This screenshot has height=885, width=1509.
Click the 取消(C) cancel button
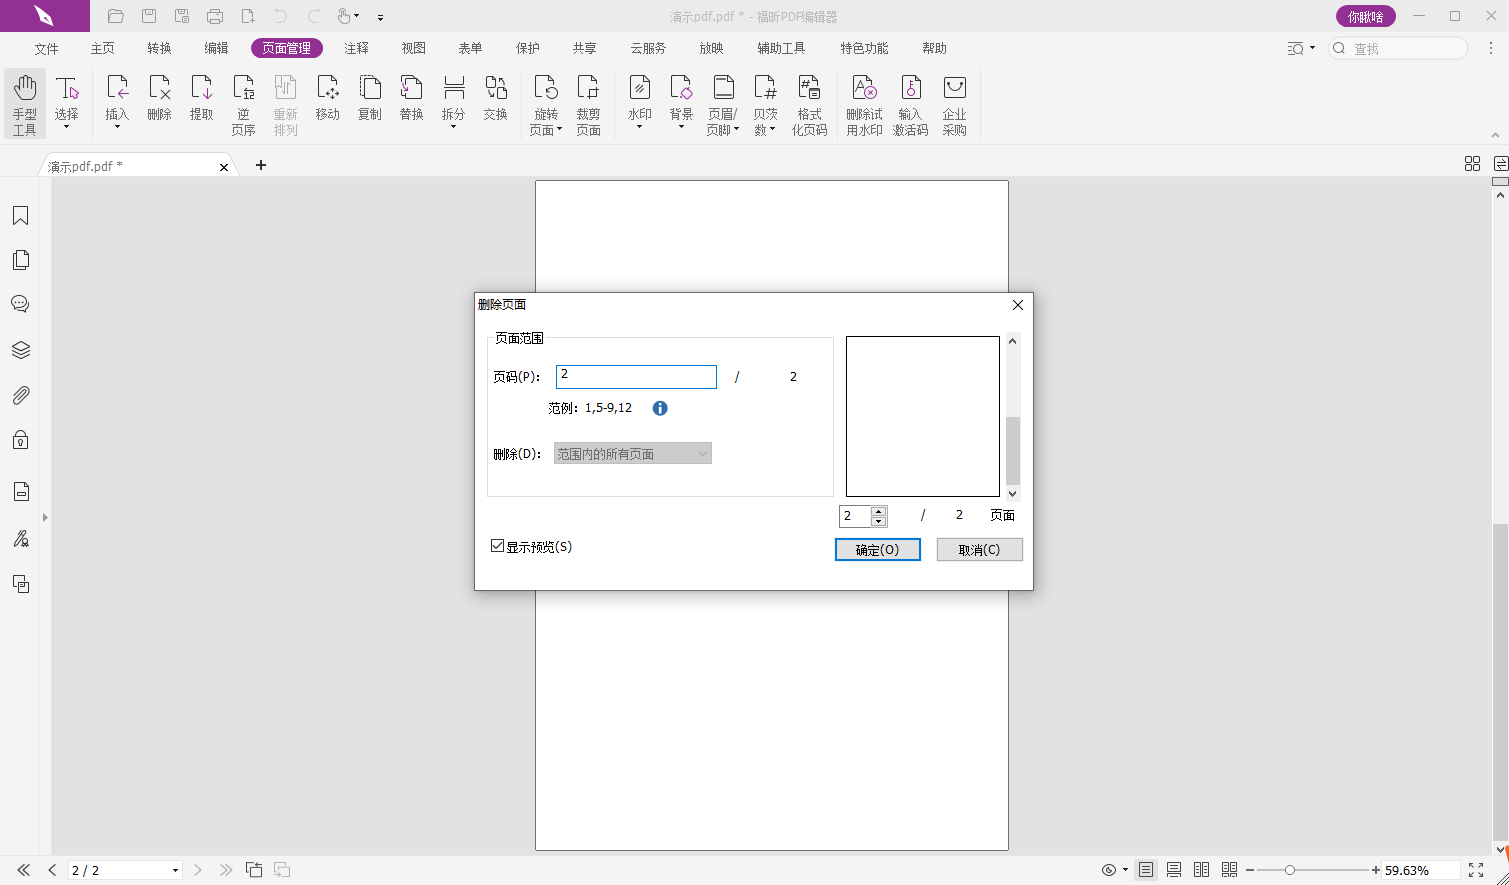(979, 550)
